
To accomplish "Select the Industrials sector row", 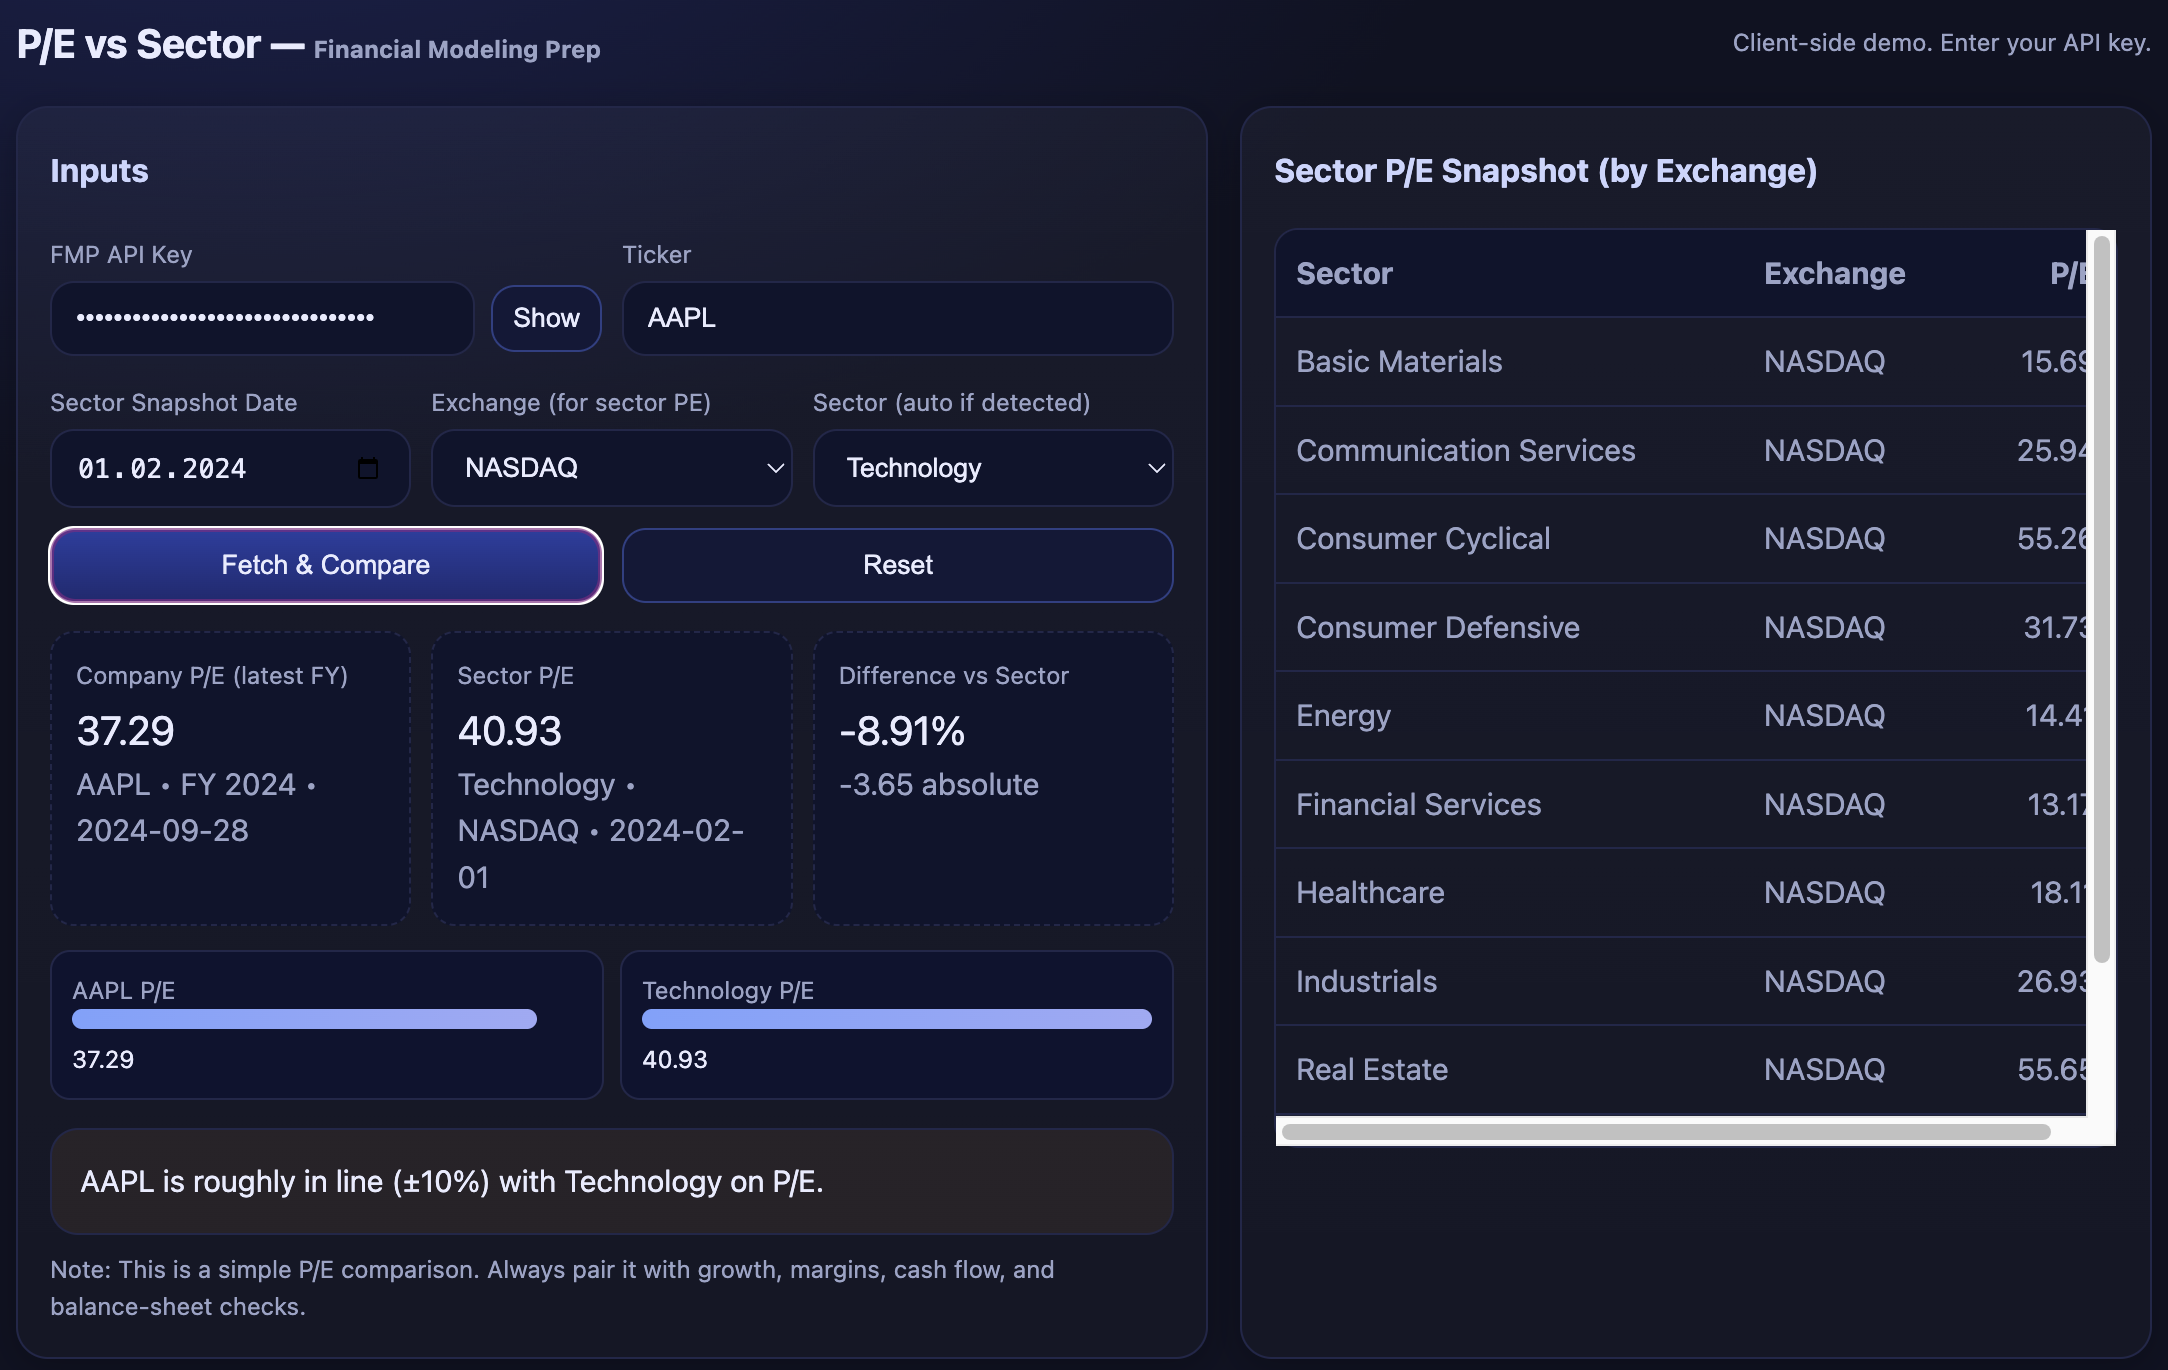I will 1681,981.
